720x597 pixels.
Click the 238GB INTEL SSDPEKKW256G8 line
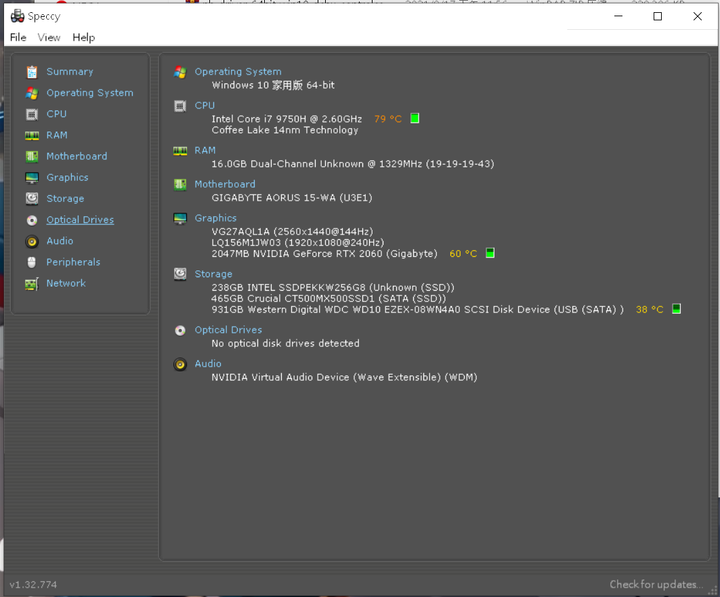(x=333, y=287)
